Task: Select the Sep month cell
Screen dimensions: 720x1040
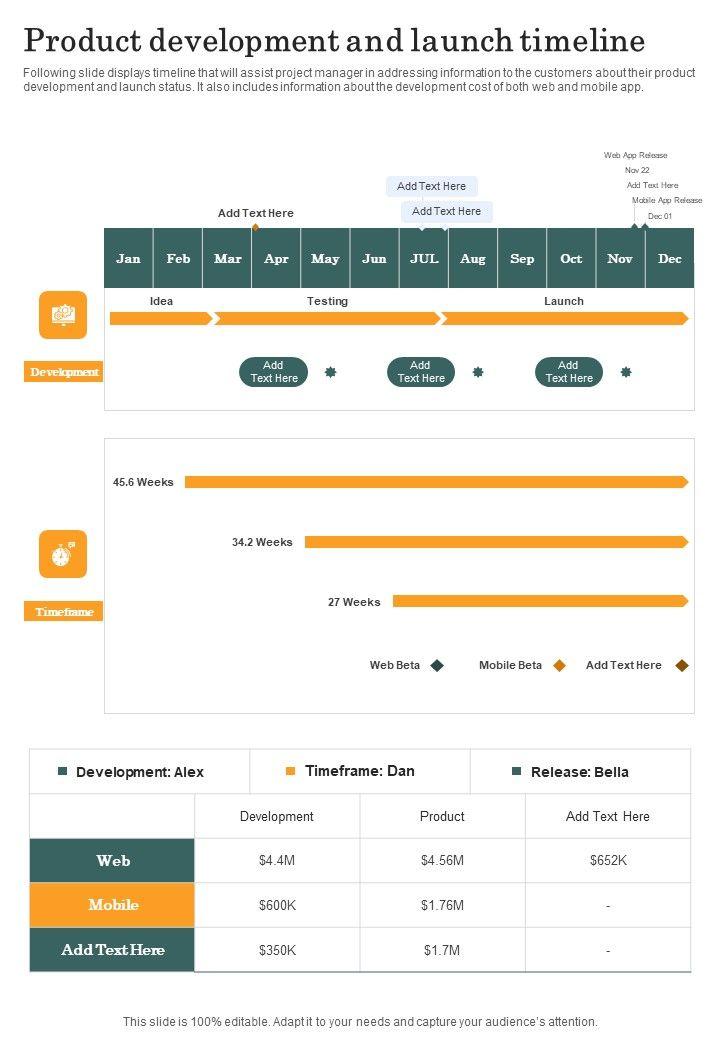Action: [x=522, y=258]
